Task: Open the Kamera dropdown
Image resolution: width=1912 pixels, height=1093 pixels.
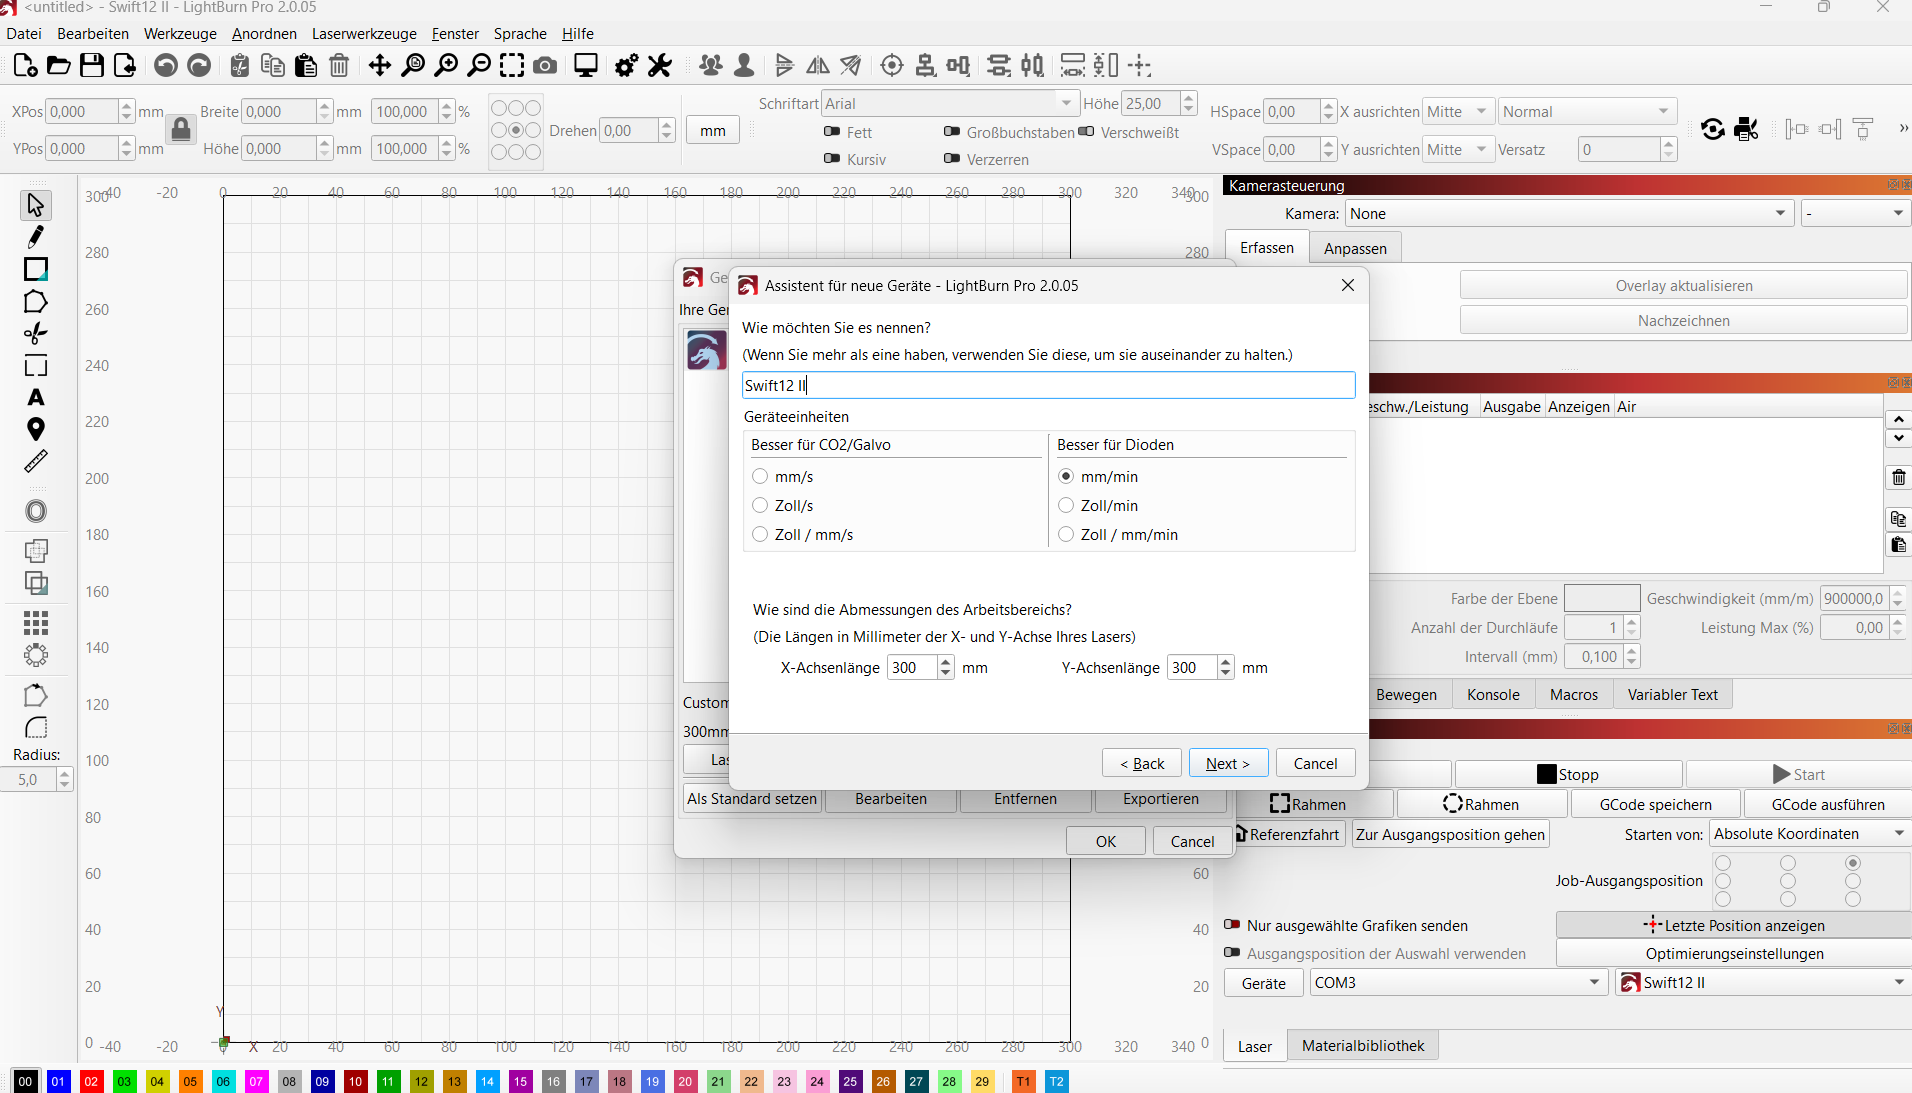Action: tap(1567, 214)
